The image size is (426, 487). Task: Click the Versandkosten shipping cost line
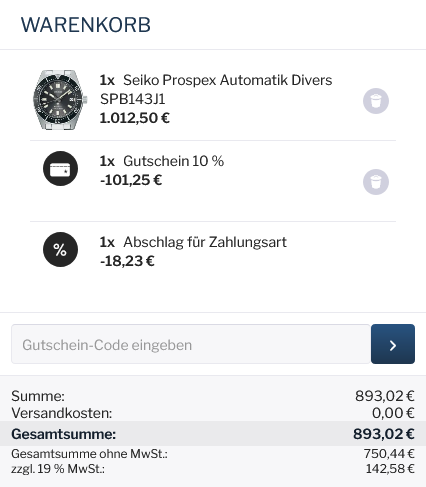[213, 413]
